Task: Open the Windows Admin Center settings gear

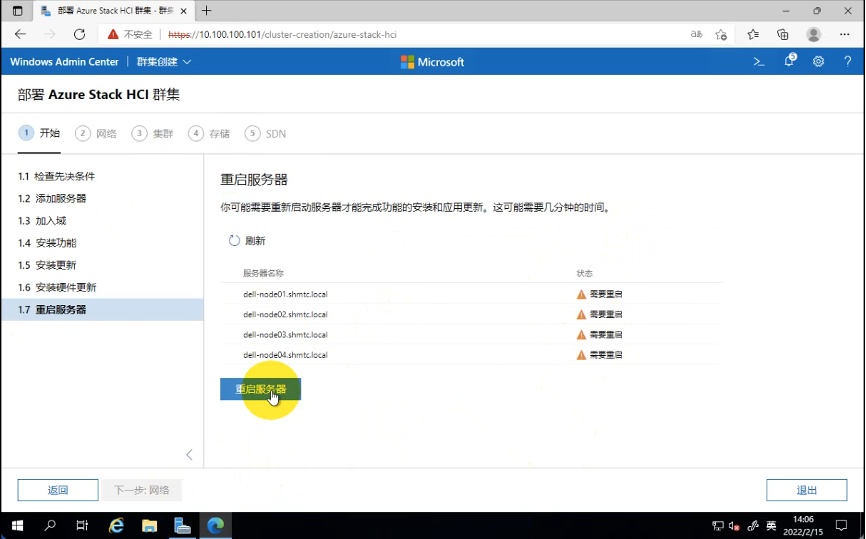Action: click(x=819, y=62)
